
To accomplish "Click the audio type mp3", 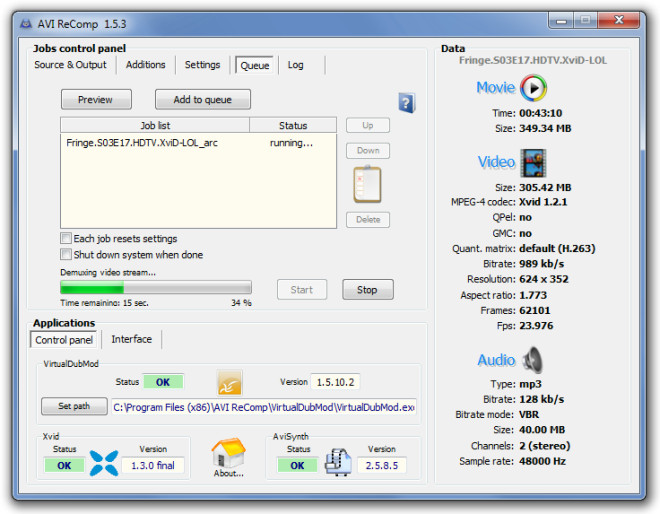I will [530, 384].
